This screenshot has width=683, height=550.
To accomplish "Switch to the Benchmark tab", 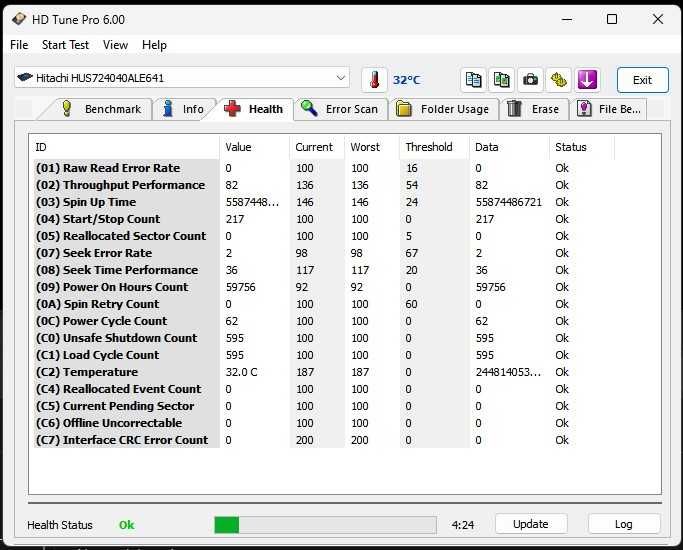I will click(x=100, y=109).
